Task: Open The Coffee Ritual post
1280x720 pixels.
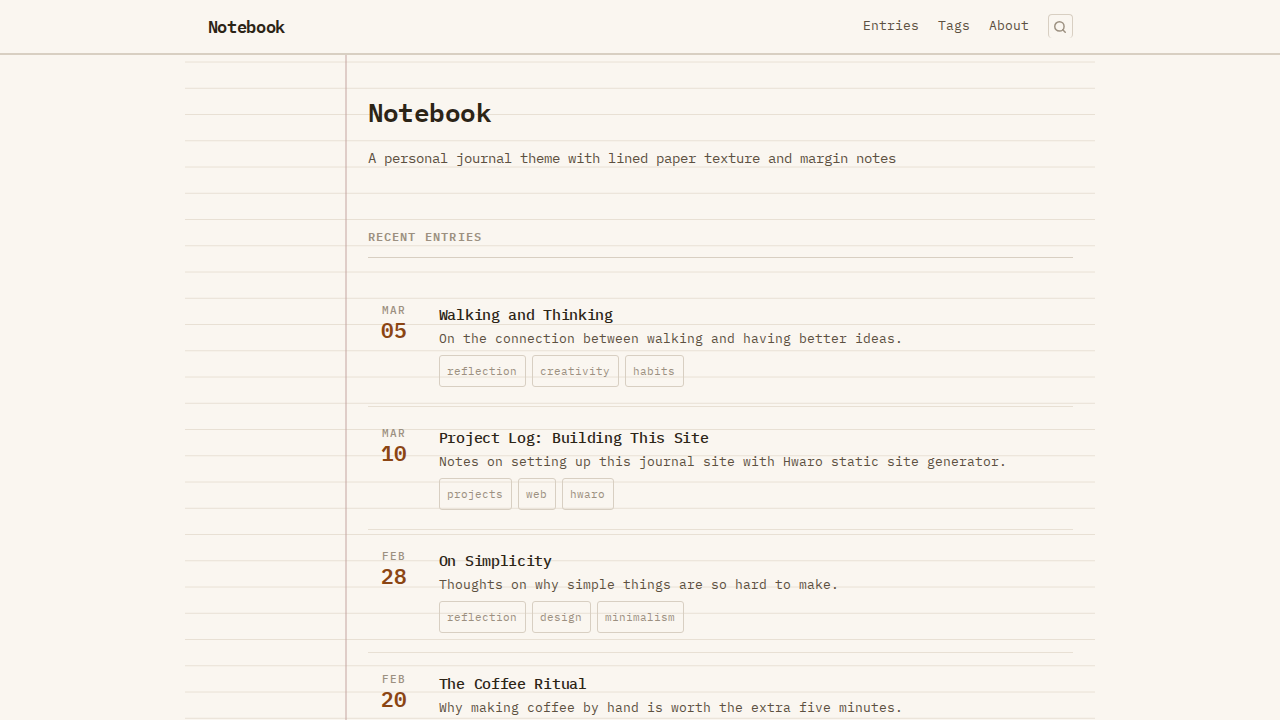Action: tap(512, 684)
